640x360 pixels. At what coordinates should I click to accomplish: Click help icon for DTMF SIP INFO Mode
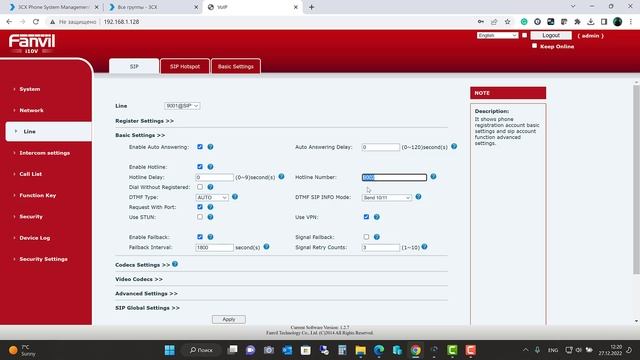[418, 197]
